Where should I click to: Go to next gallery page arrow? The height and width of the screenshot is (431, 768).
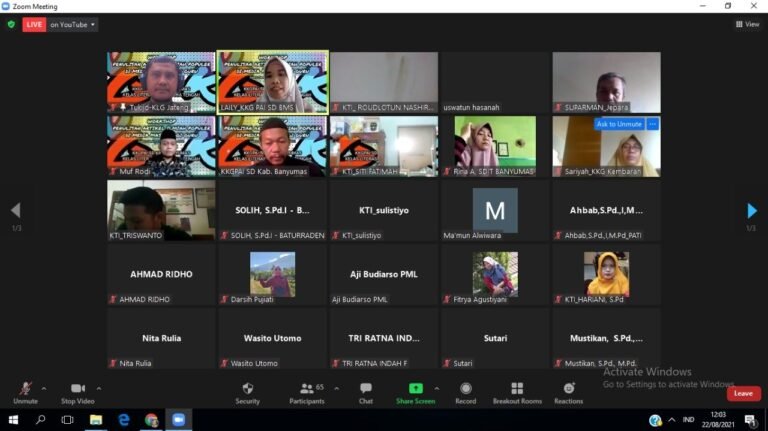coord(752,211)
